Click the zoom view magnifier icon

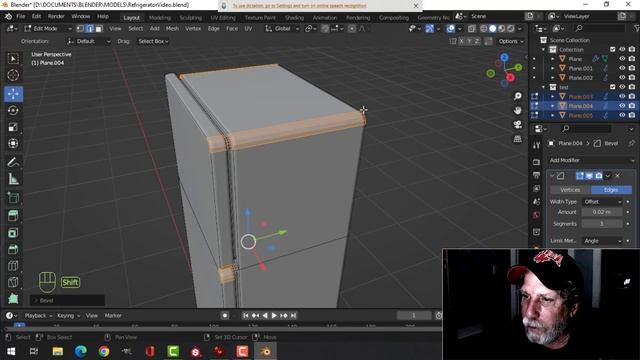pos(518,96)
